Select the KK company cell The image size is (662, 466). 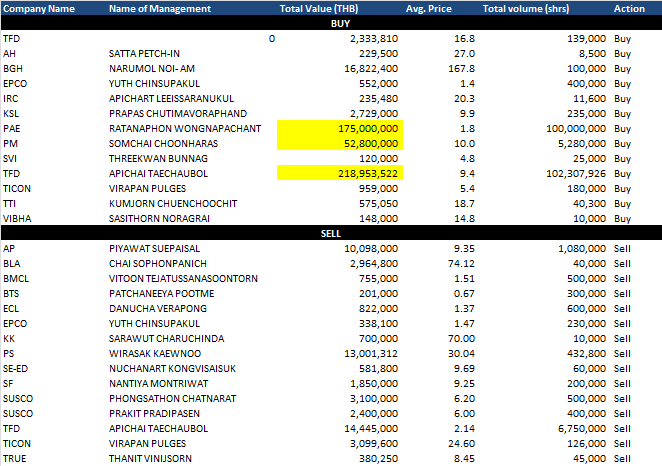click(x=9, y=338)
